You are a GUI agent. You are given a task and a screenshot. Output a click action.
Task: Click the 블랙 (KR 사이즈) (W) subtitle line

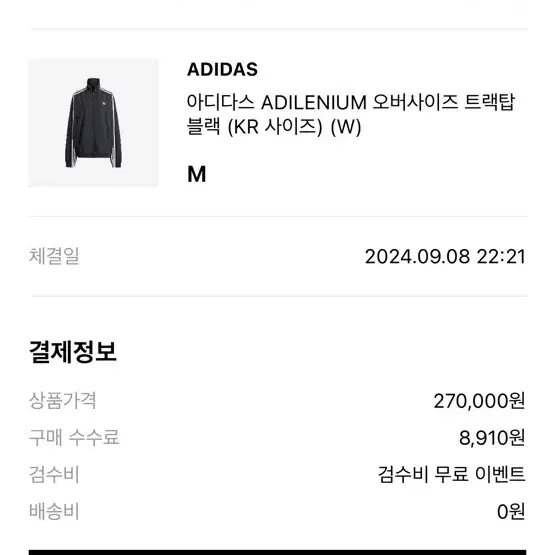coord(274,127)
